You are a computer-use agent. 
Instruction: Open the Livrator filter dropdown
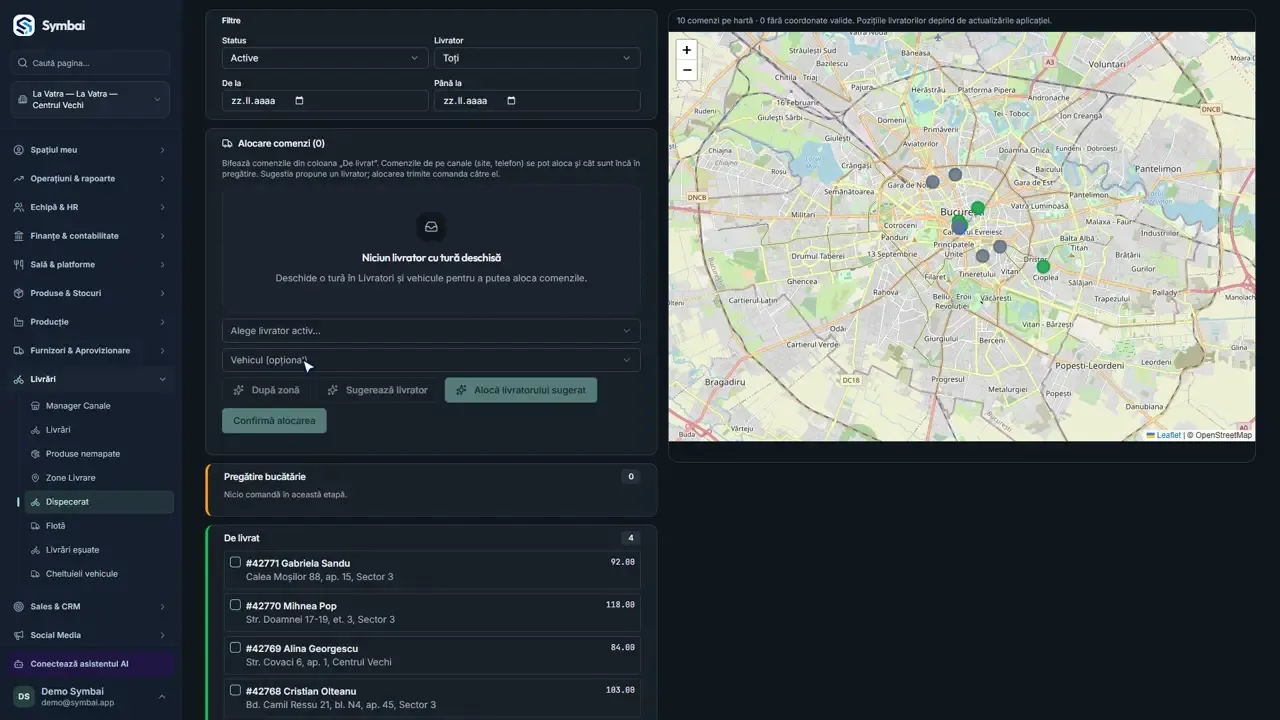(x=537, y=58)
